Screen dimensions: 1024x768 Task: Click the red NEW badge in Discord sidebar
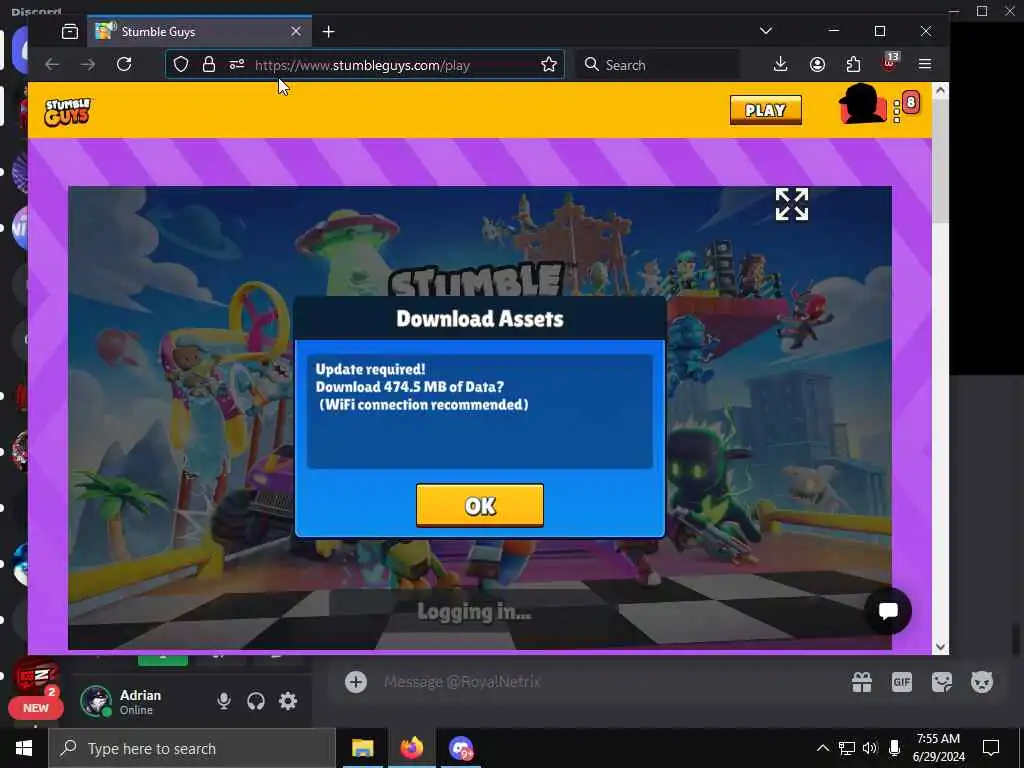pyautogui.click(x=35, y=708)
